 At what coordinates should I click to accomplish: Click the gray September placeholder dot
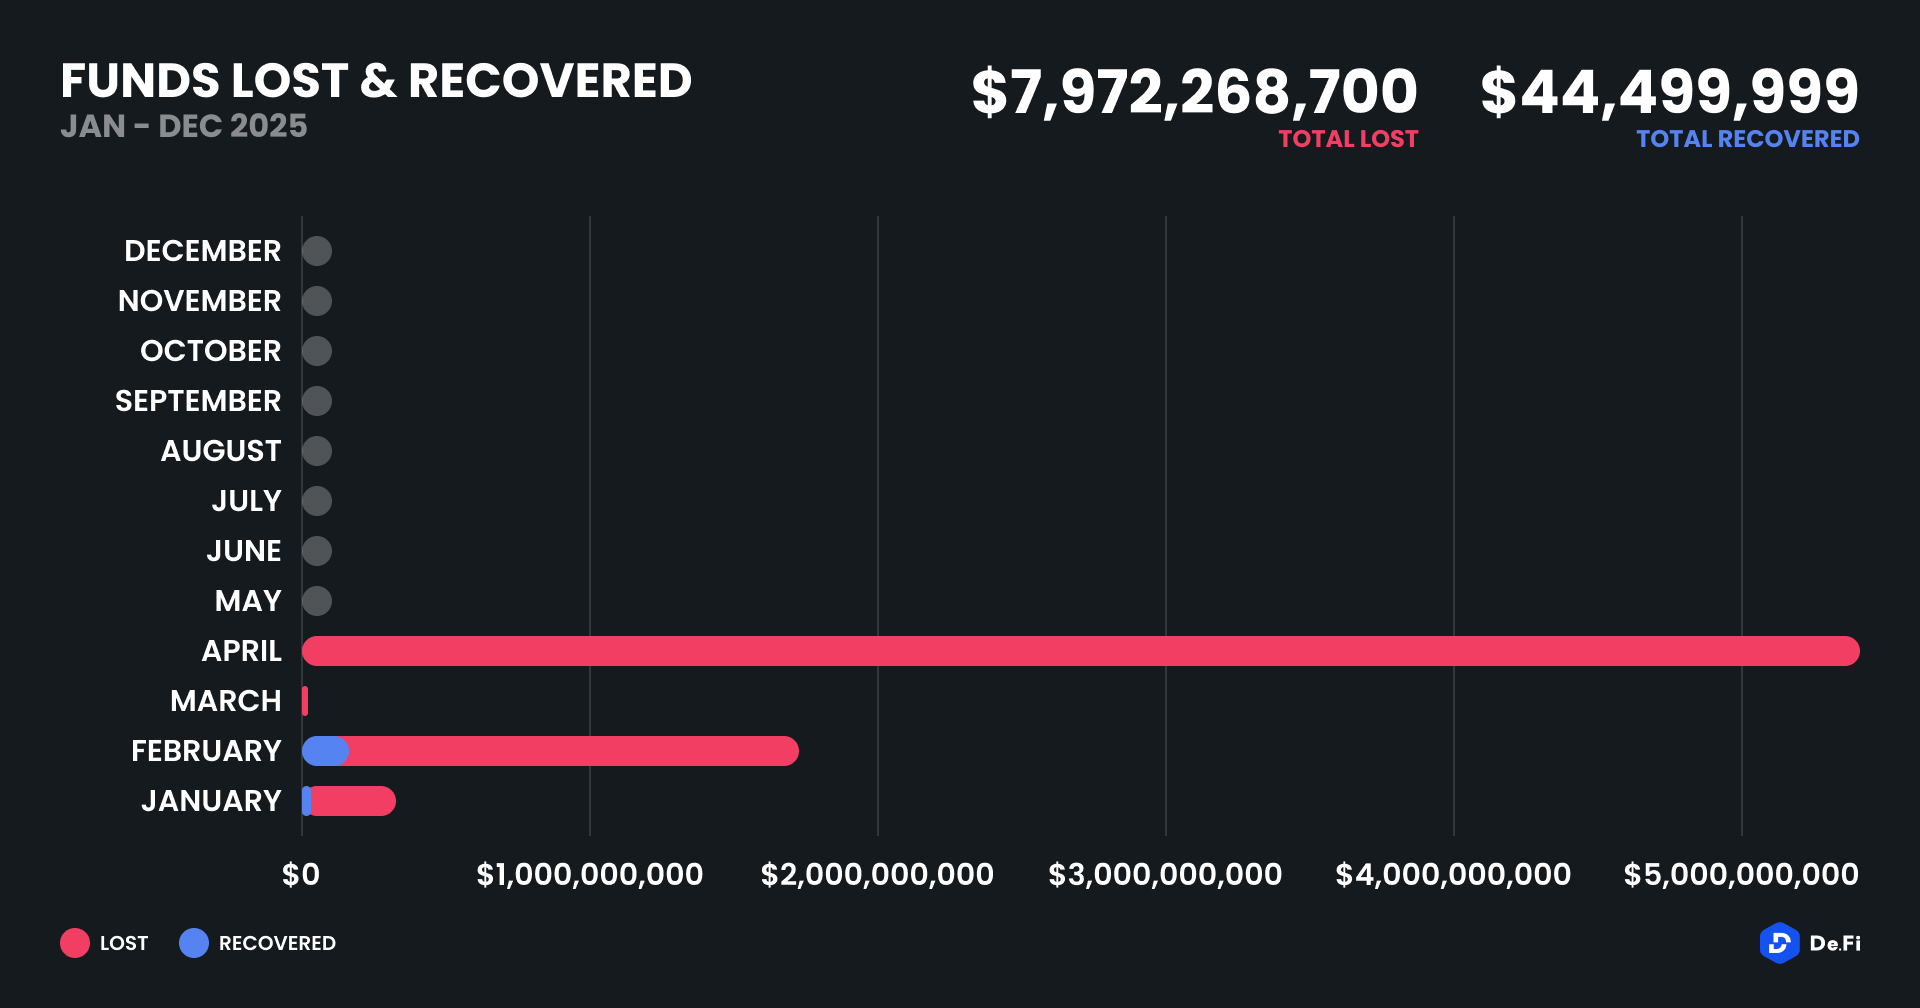coord(317,401)
